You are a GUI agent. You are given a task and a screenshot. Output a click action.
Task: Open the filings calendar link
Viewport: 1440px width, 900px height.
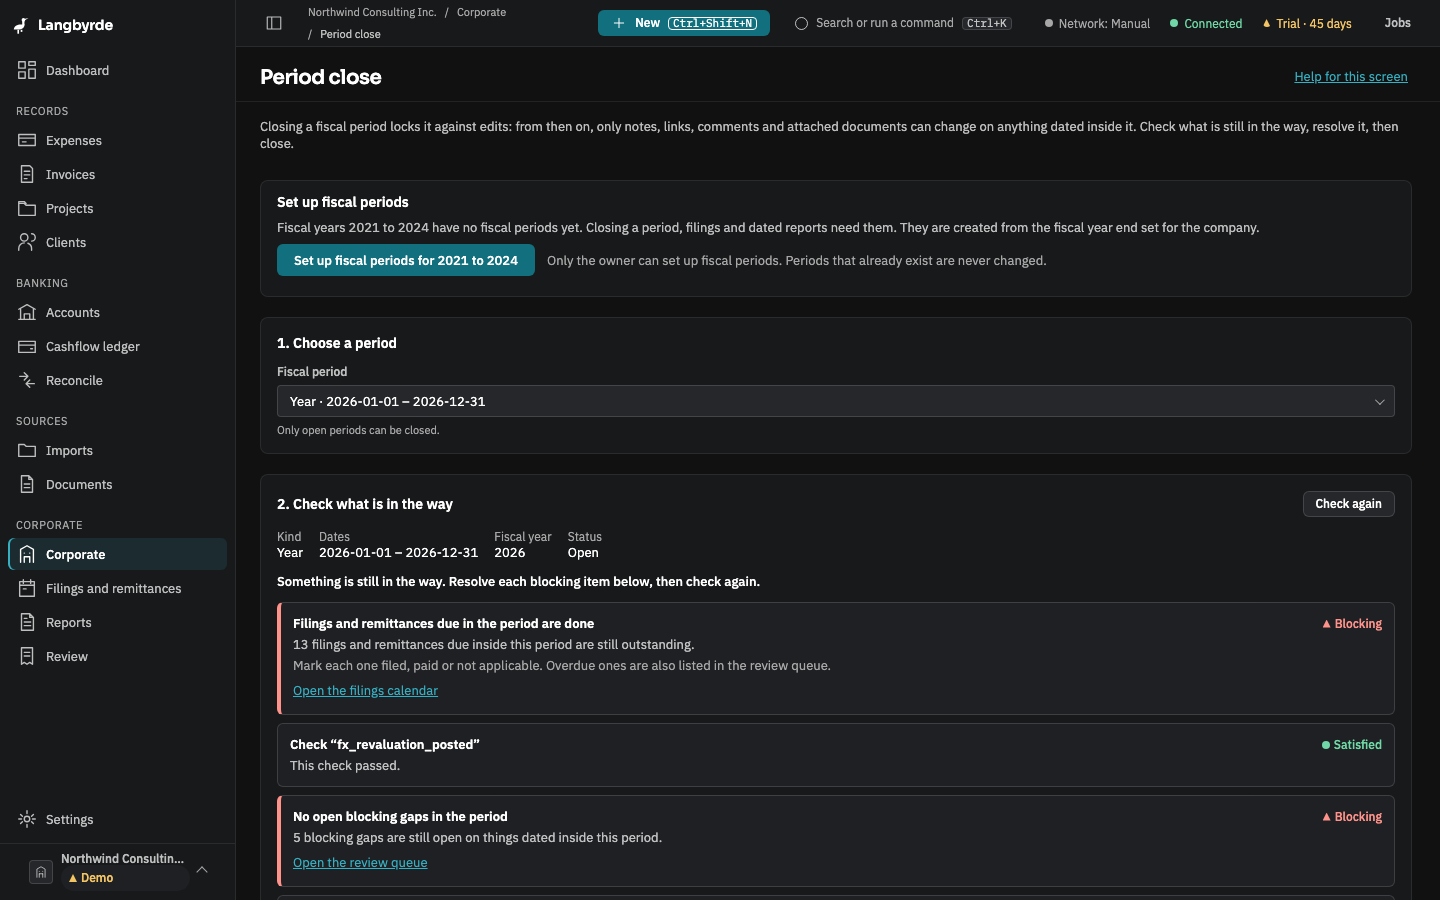pos(365,690)
